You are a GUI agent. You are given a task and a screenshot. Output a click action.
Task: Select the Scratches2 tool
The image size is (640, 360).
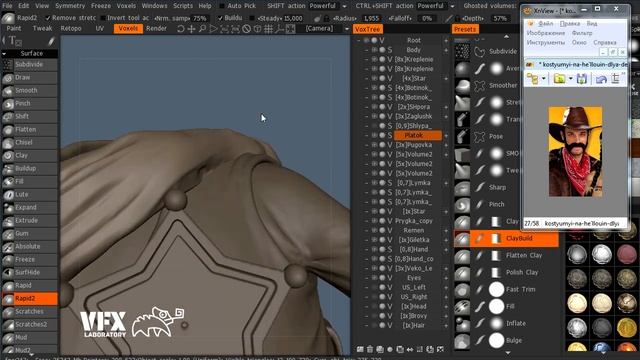(29, 324)
